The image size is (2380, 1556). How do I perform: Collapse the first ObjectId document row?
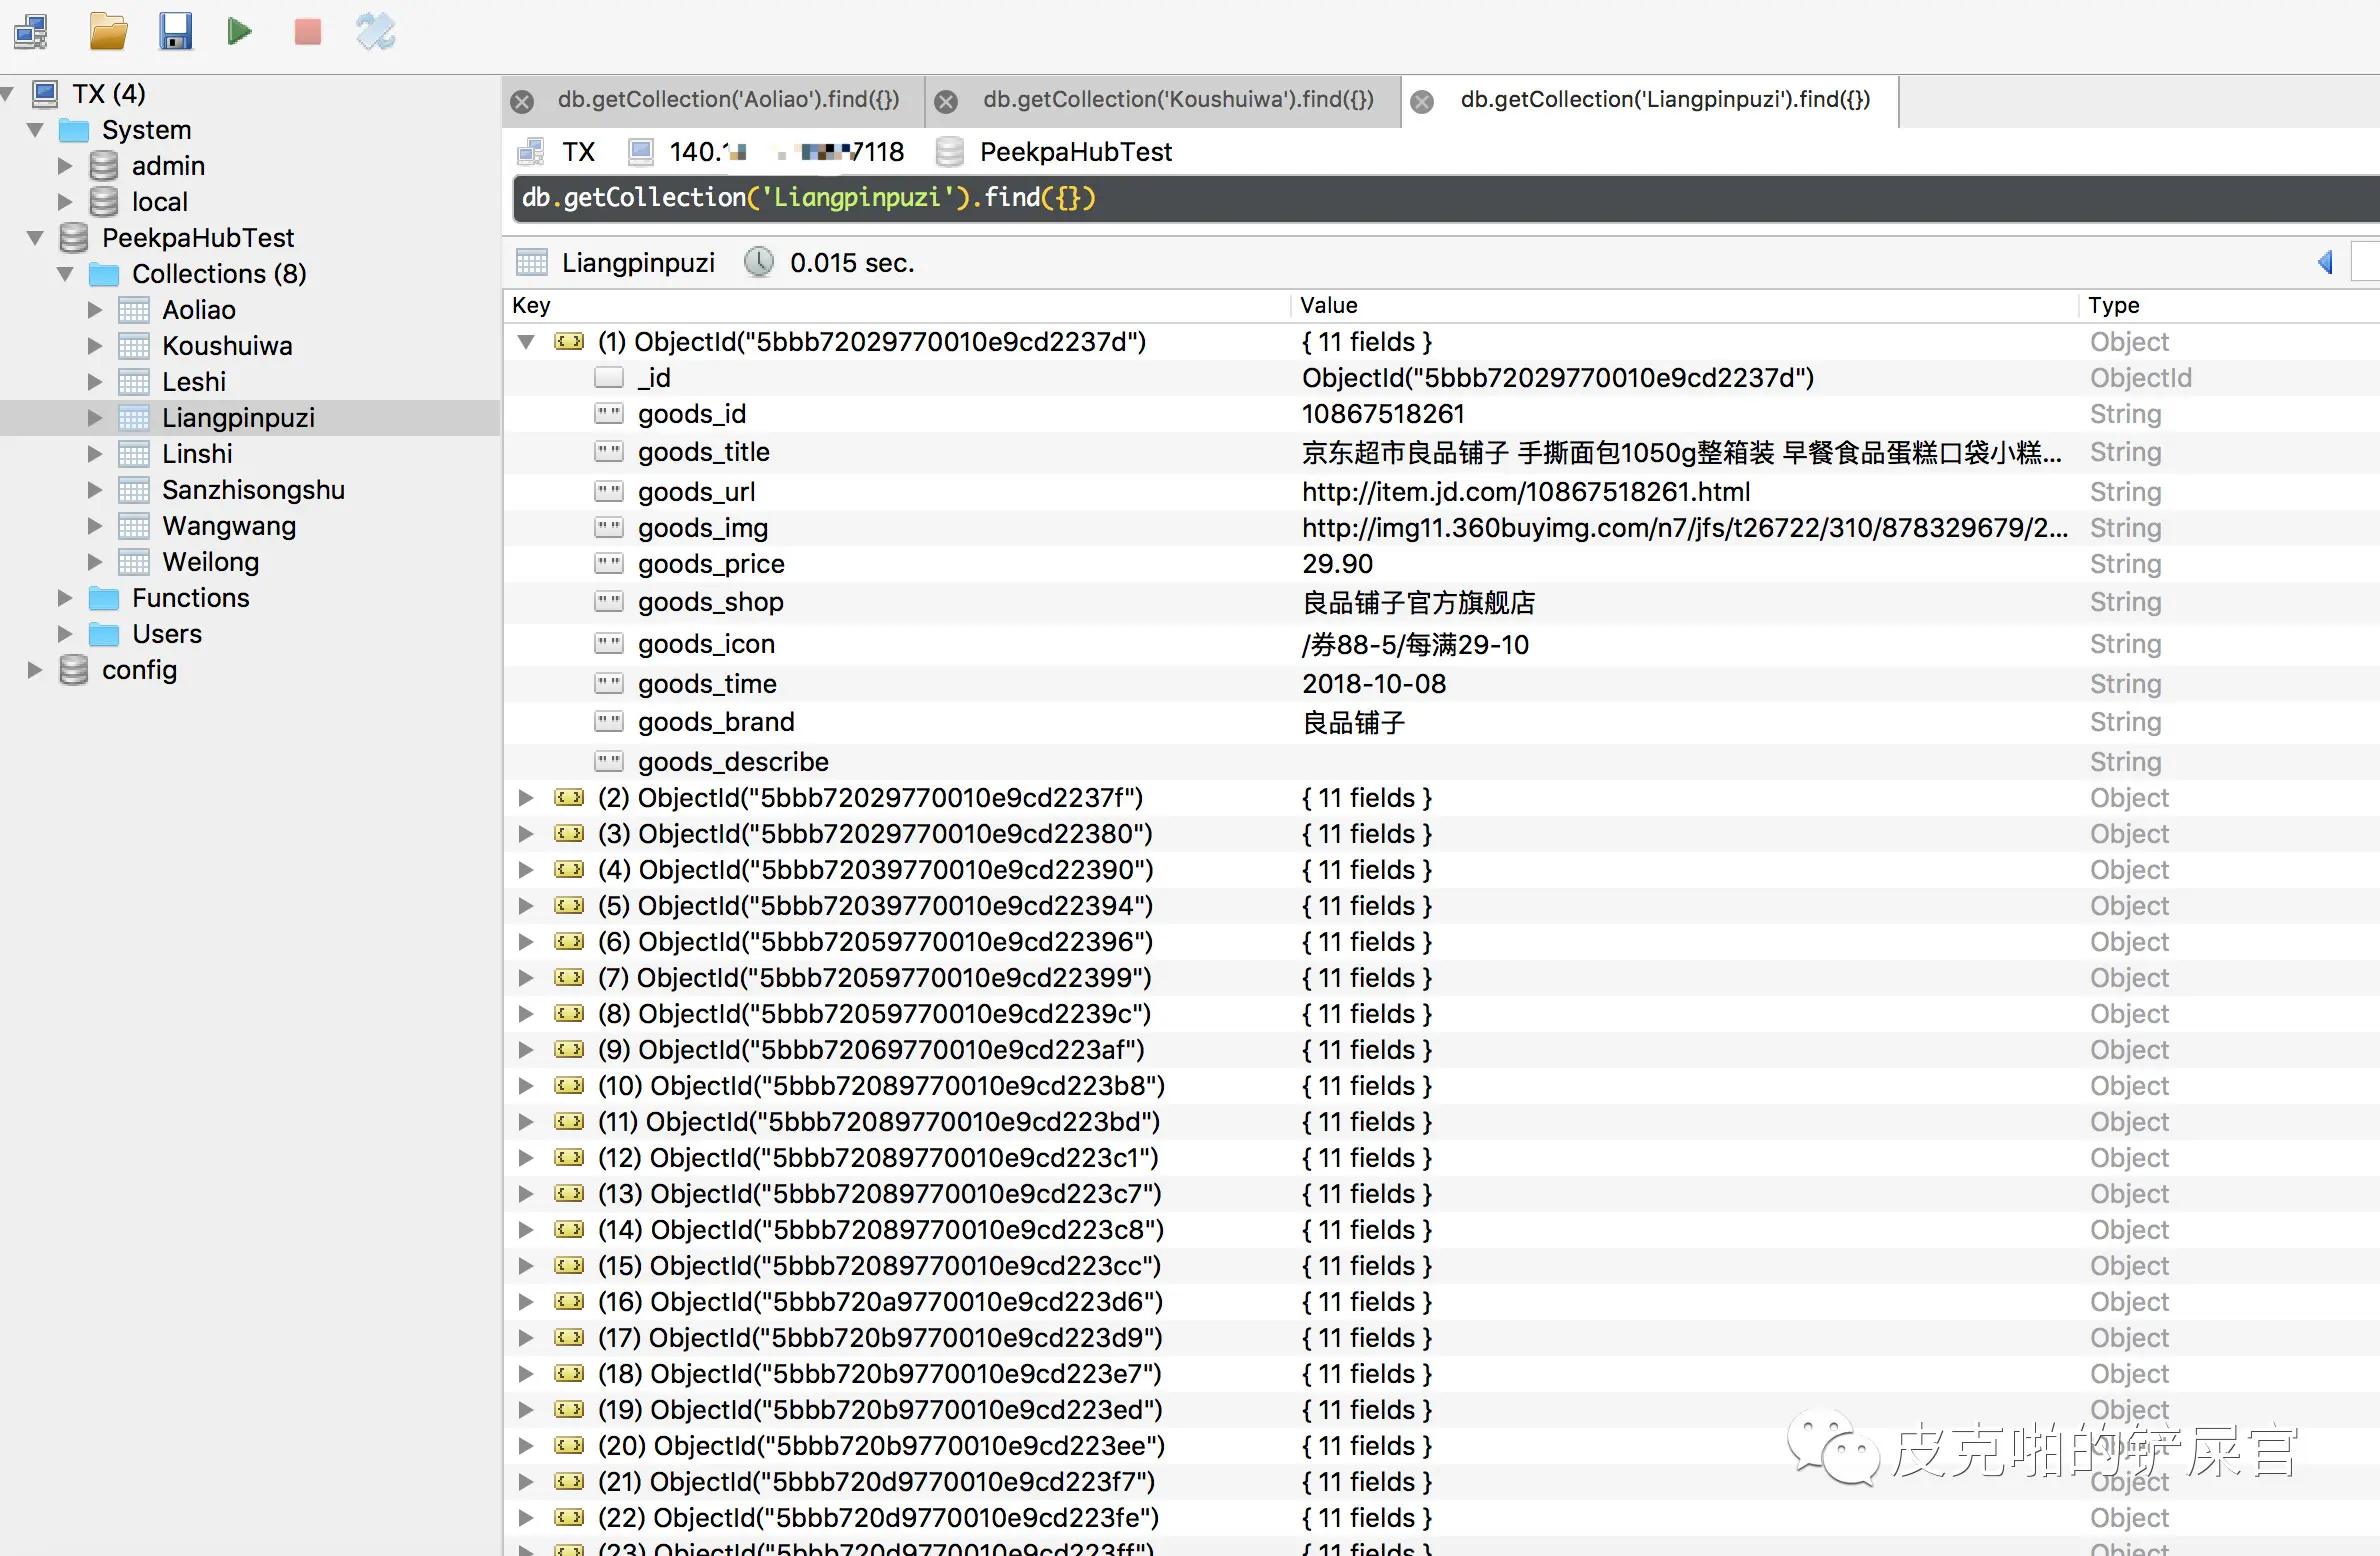tap(526, 342)
